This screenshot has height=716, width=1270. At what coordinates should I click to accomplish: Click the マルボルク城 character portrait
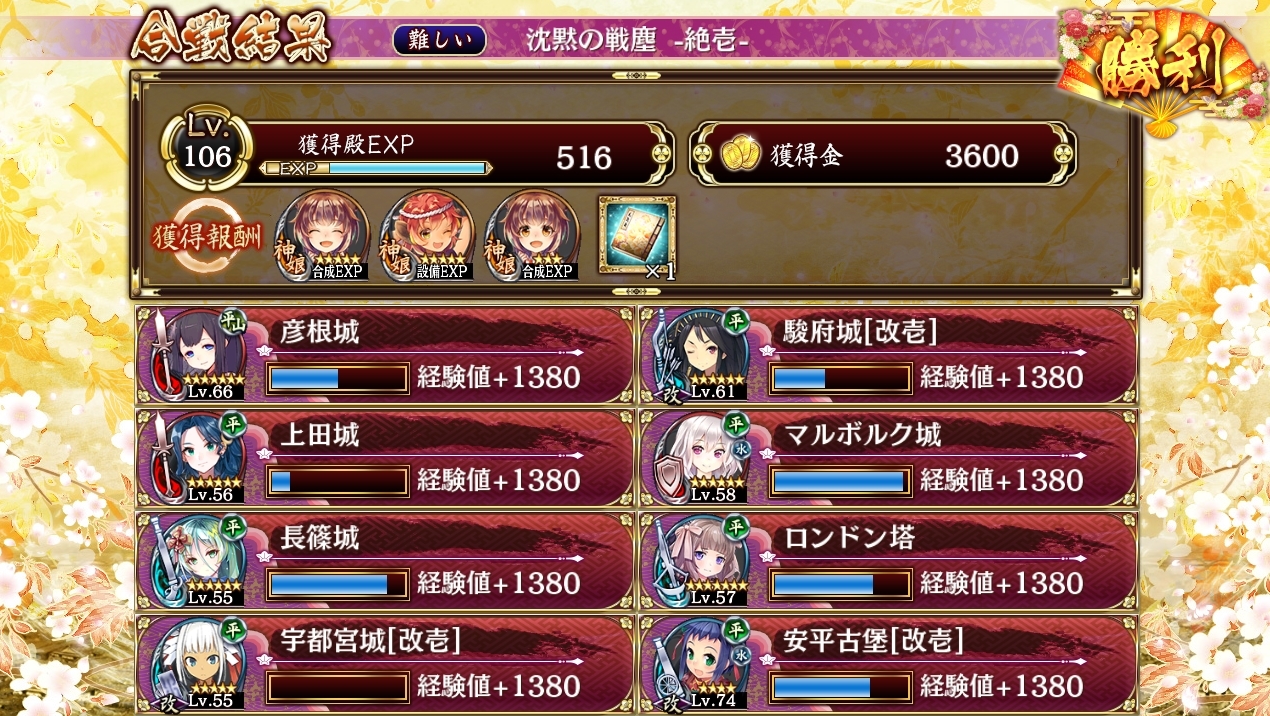click(699, 458)
